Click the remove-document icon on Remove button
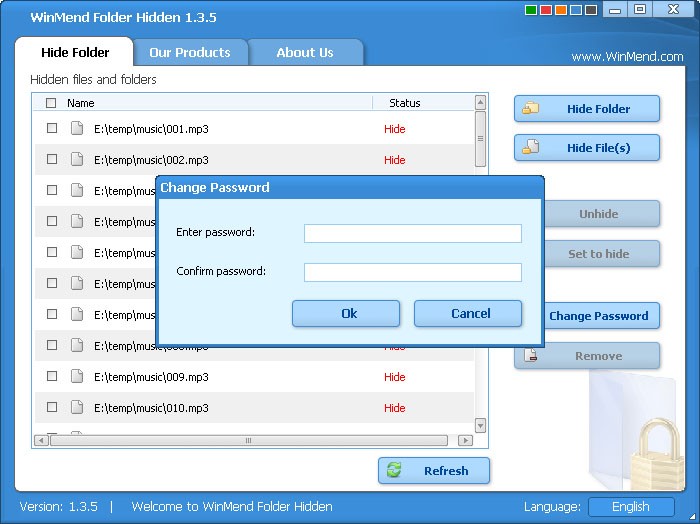700x524 pixels. click(x=530, y=355)
